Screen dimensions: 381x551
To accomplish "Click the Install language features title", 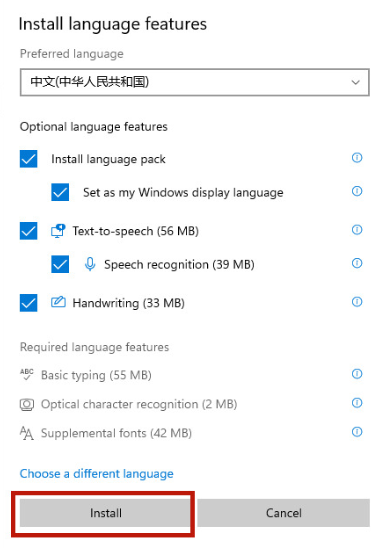I will tap(113, 24).
